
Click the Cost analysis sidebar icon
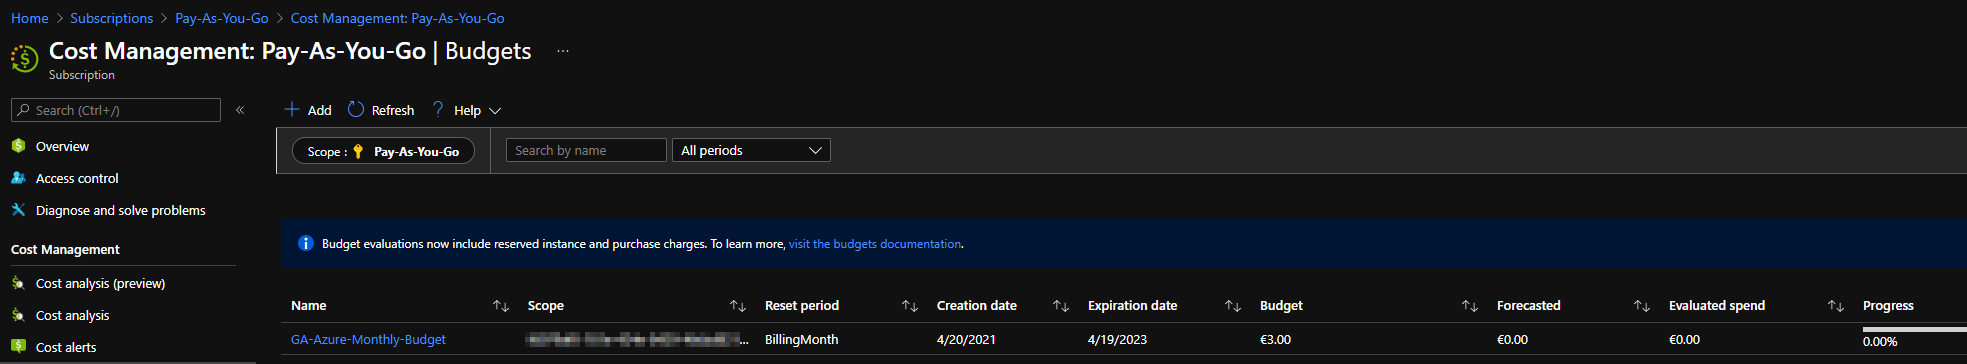[x=18, y=315]
